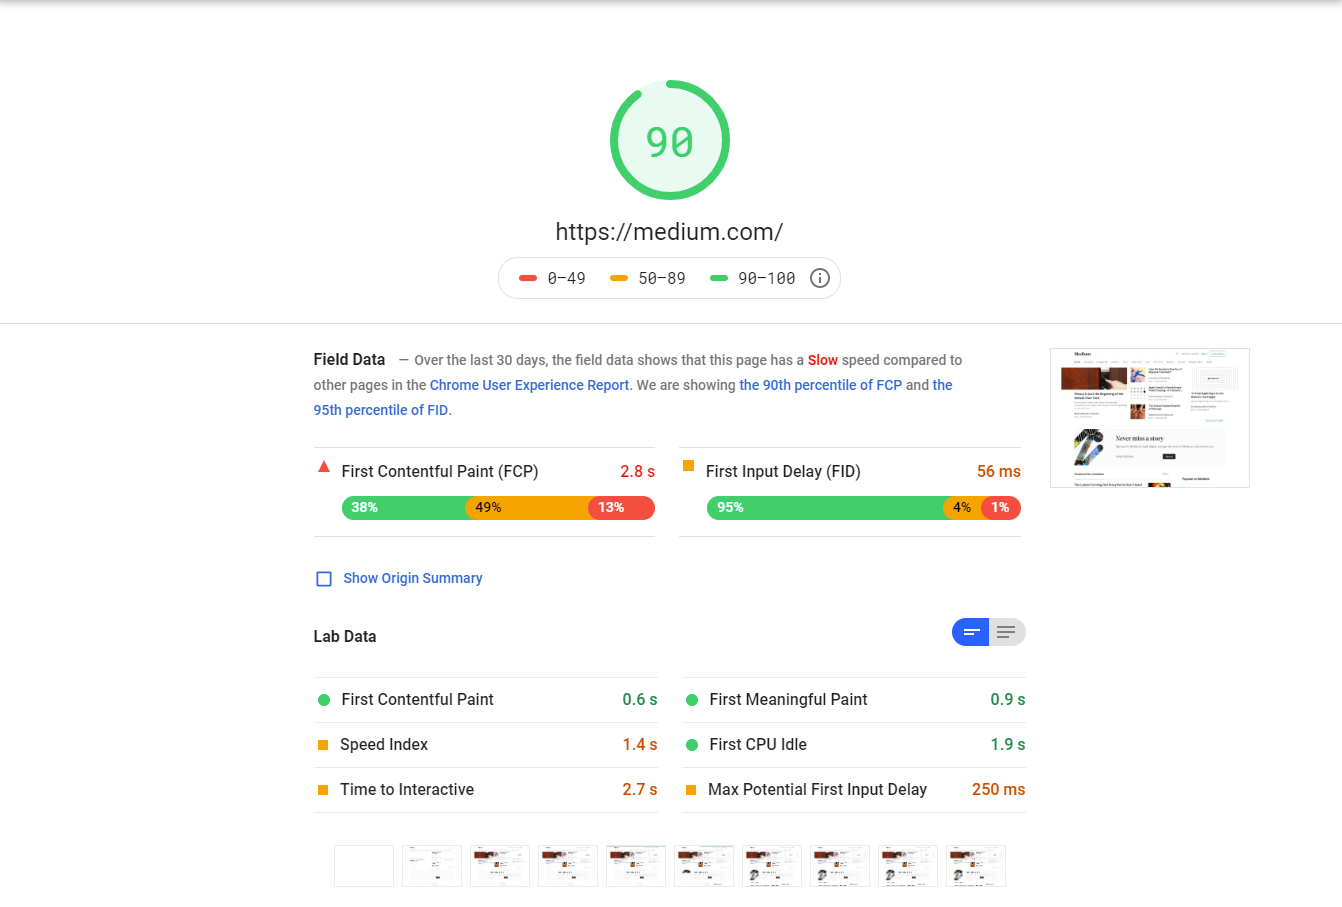Click the lab First Contentful Paint label
The width and height of the screenshot is (1342, 907).
(417, 699)
